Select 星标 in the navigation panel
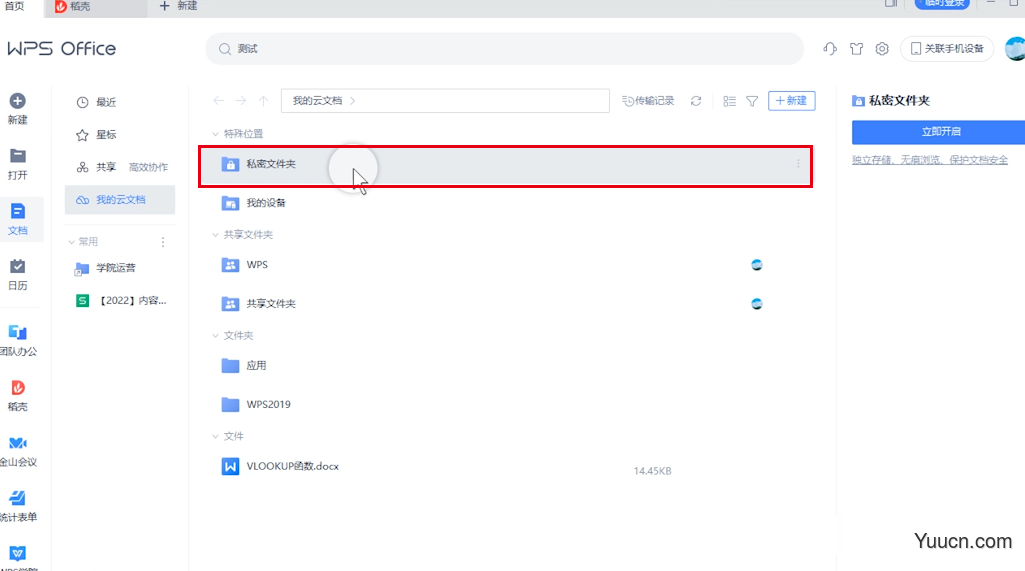Image resolution: width=1025 pixels, height=571 pixels. coord(120,135)
